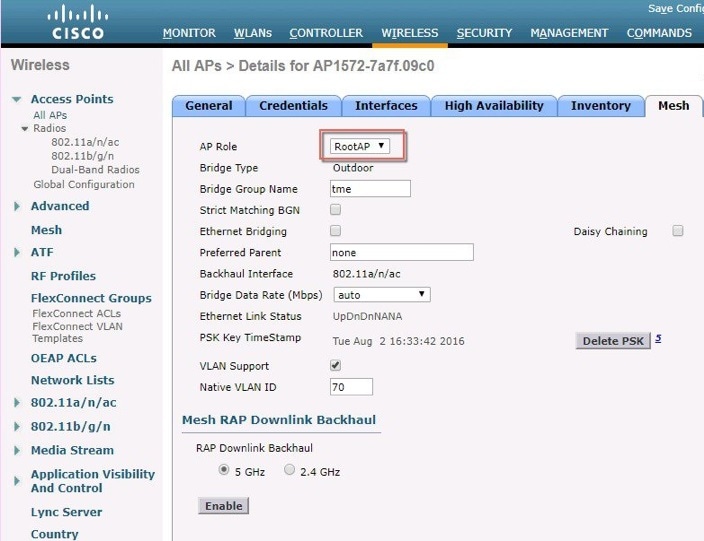Image resolution: width=704 pixels, height=541 pixels.
Task: Click the Cisco logo
Action: tap(78, 22)
